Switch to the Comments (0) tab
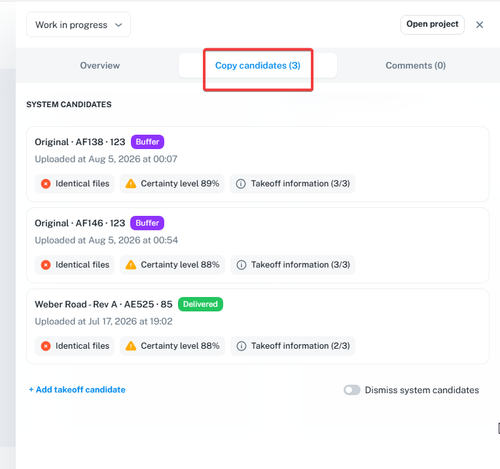 [x=415, y=65]
